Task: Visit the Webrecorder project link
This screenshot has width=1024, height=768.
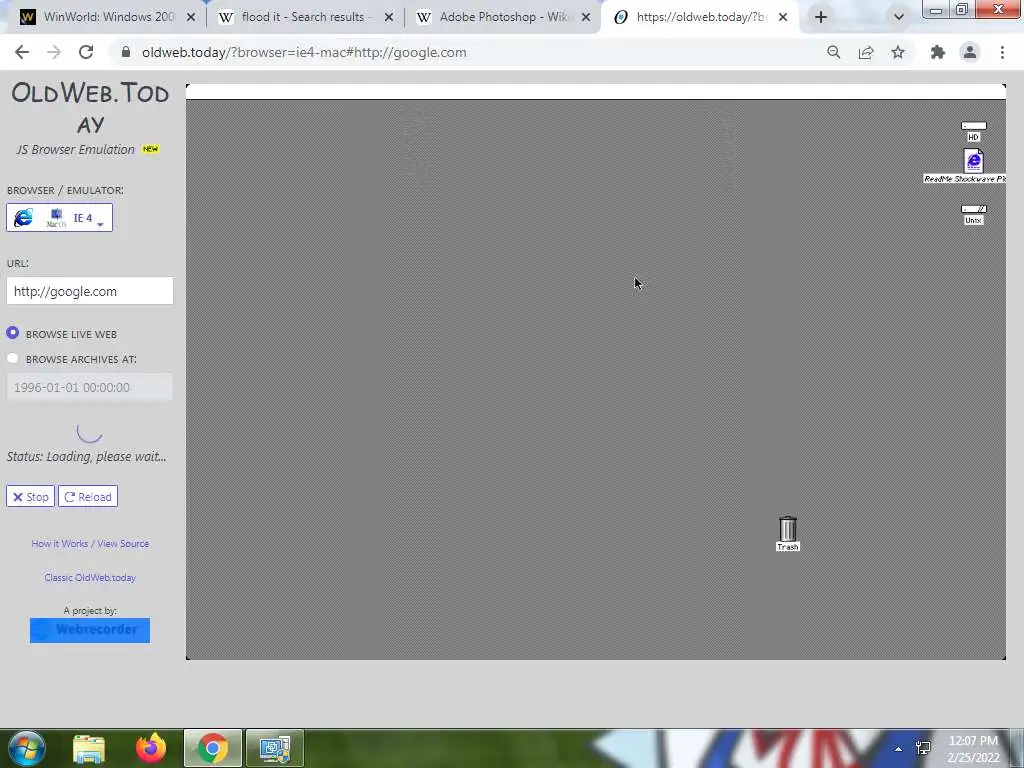Action: (x=90, y=630)
